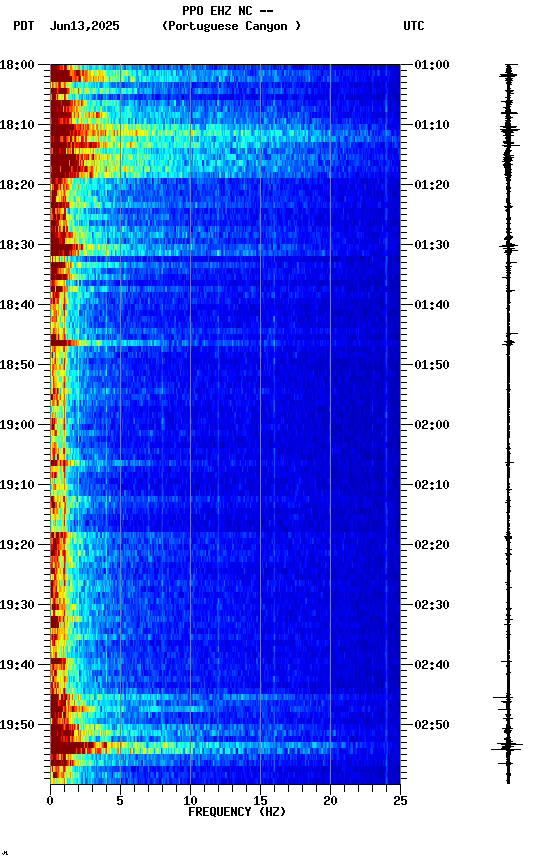552x864 pixels.
Task: Click the 'UTC' timezone label
Action: [x=414, y=26]
